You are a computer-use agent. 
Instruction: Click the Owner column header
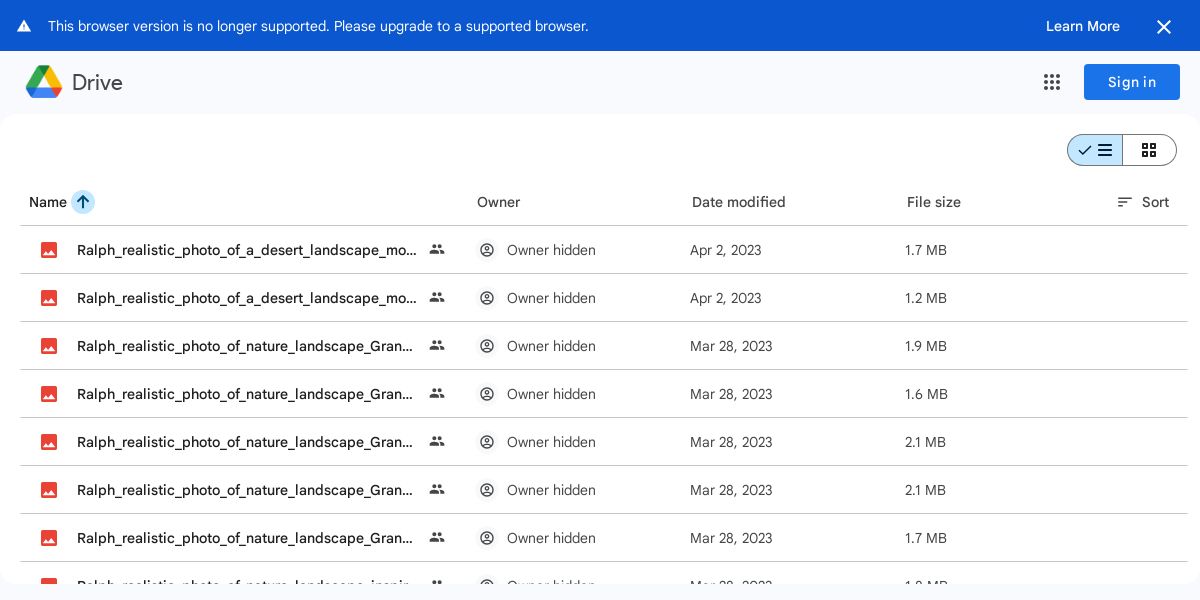(499, 202)
